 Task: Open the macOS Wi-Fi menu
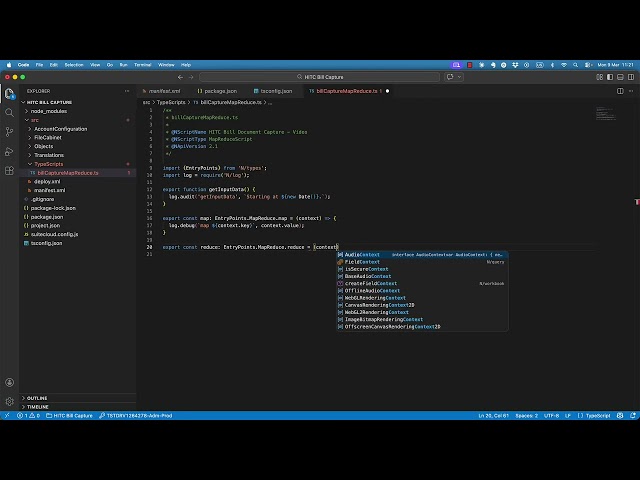(x=564, y=65)
